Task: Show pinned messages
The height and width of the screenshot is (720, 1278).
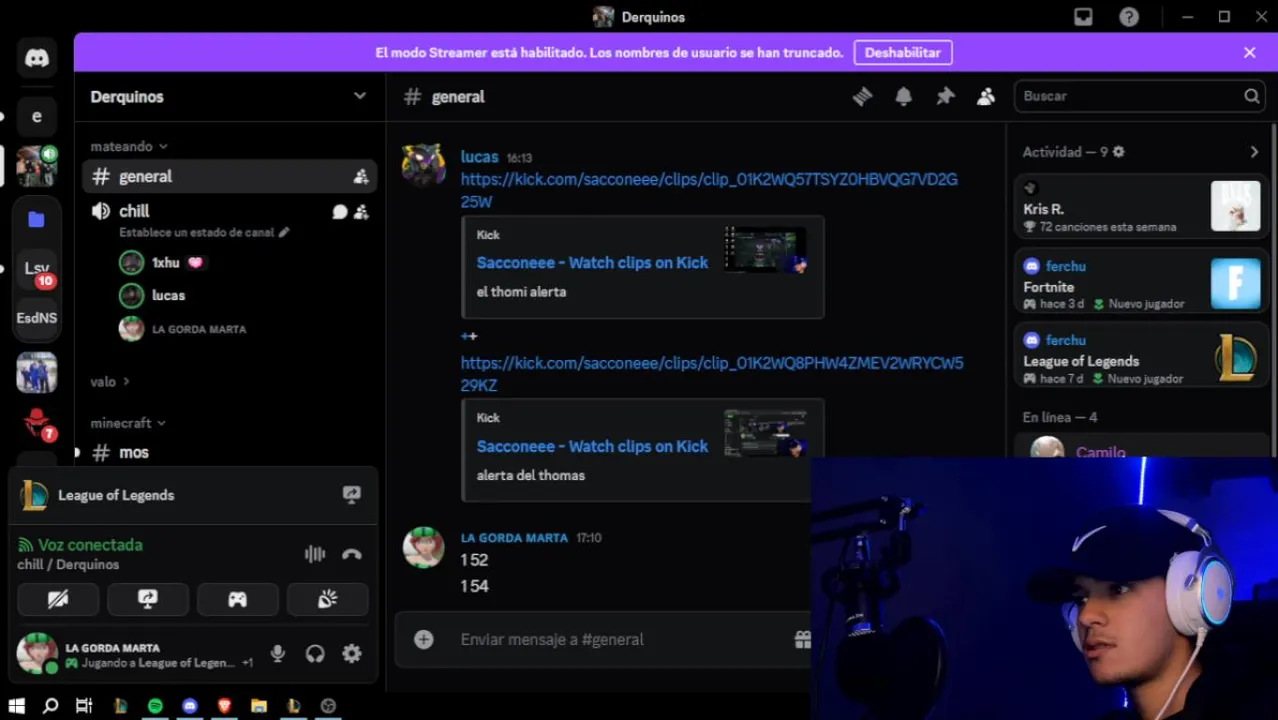Action: pos(945,96)
